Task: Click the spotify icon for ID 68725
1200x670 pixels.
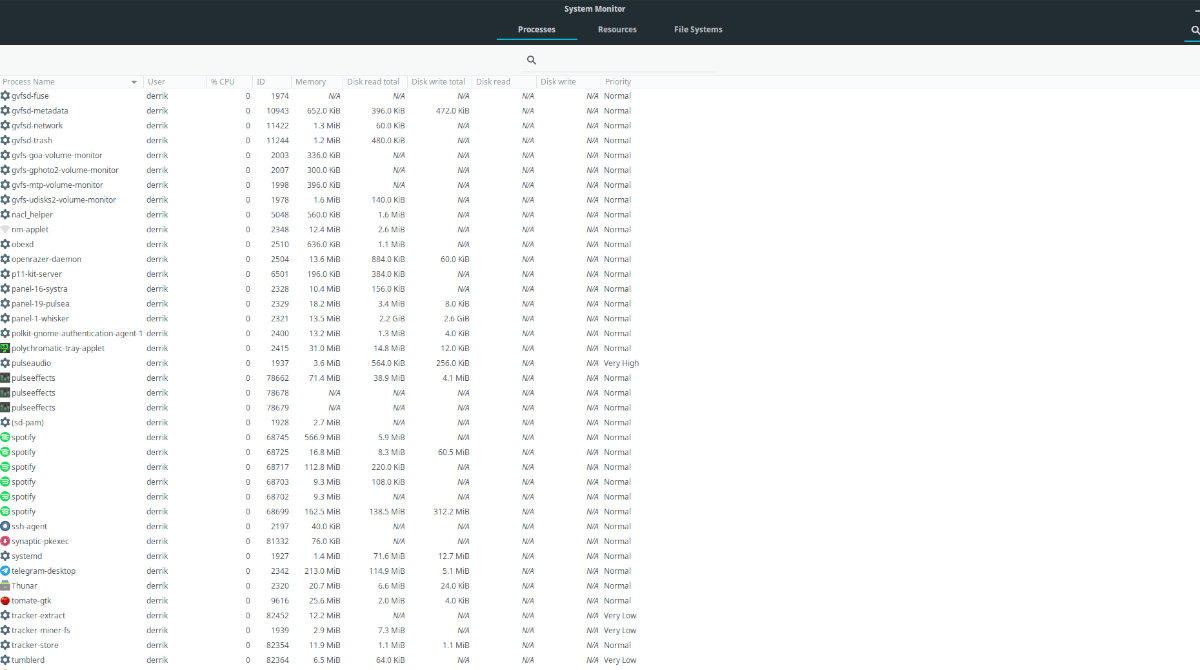Action: [x=5, y=452]
